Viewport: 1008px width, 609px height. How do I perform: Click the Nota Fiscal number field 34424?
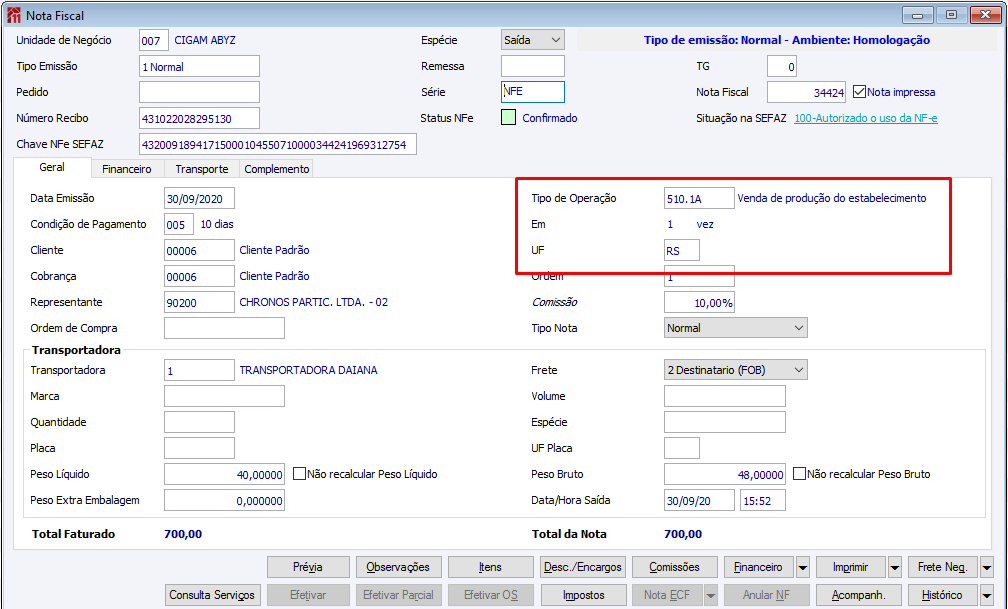pyautogui.click(x=807, y=92)
